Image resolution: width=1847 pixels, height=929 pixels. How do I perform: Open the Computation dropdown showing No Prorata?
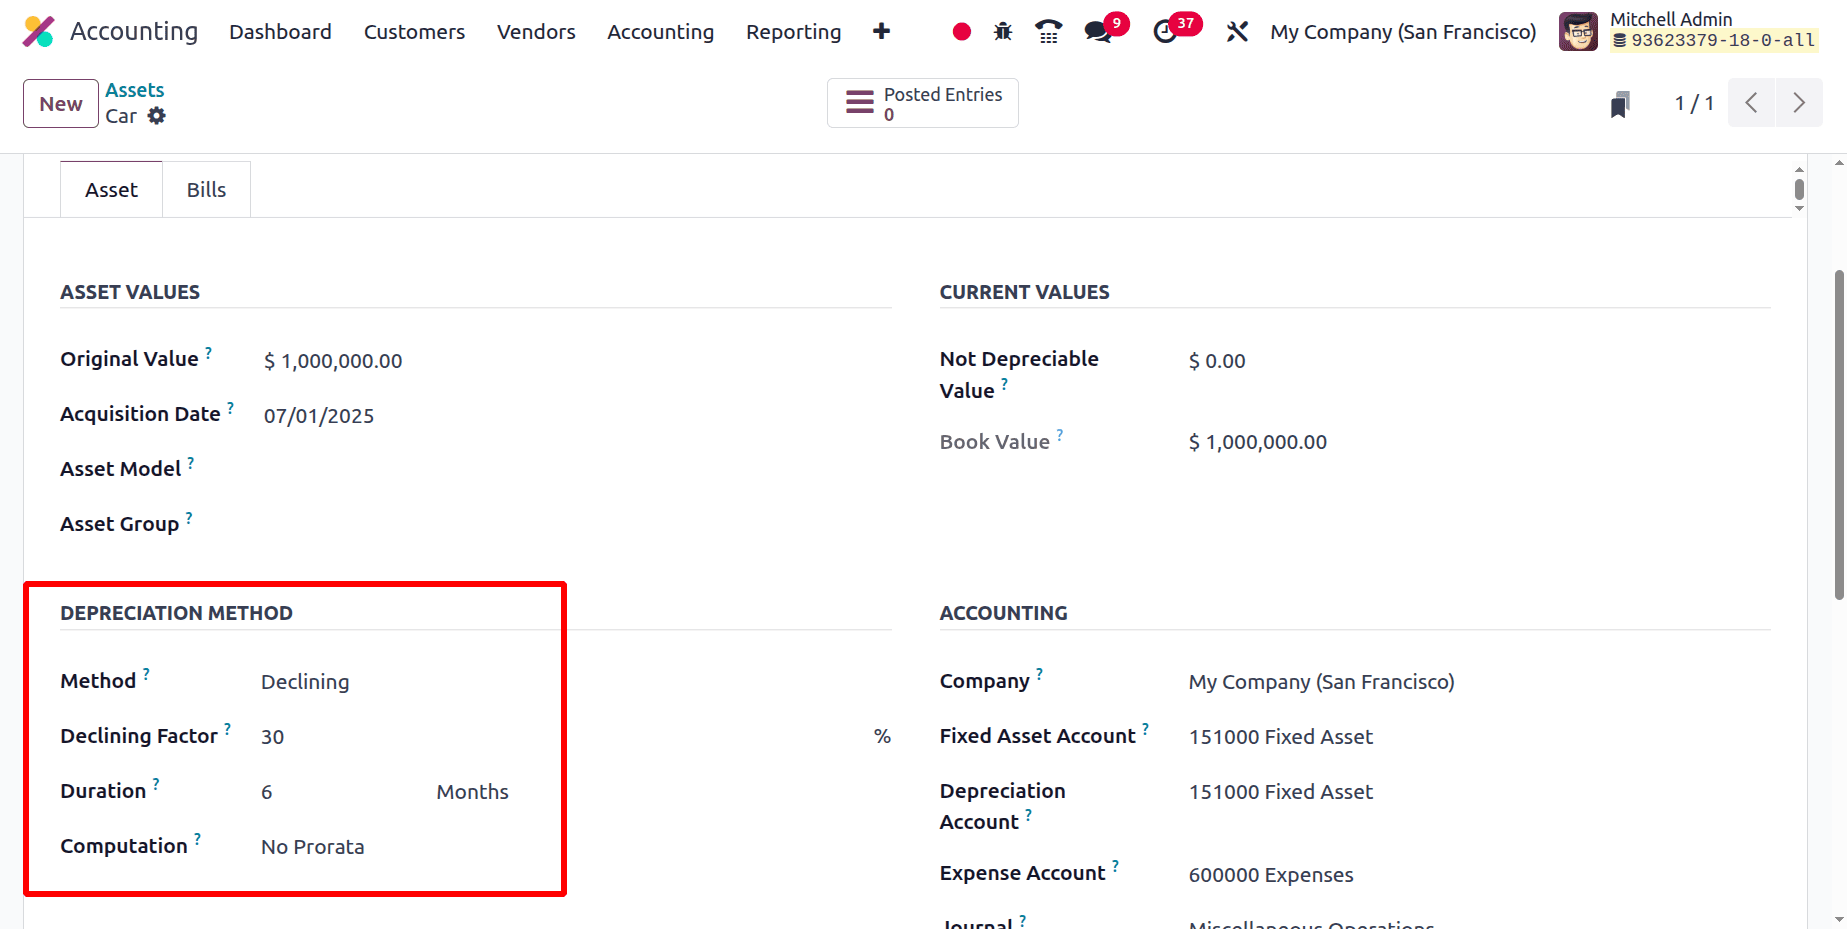point(313,846)
